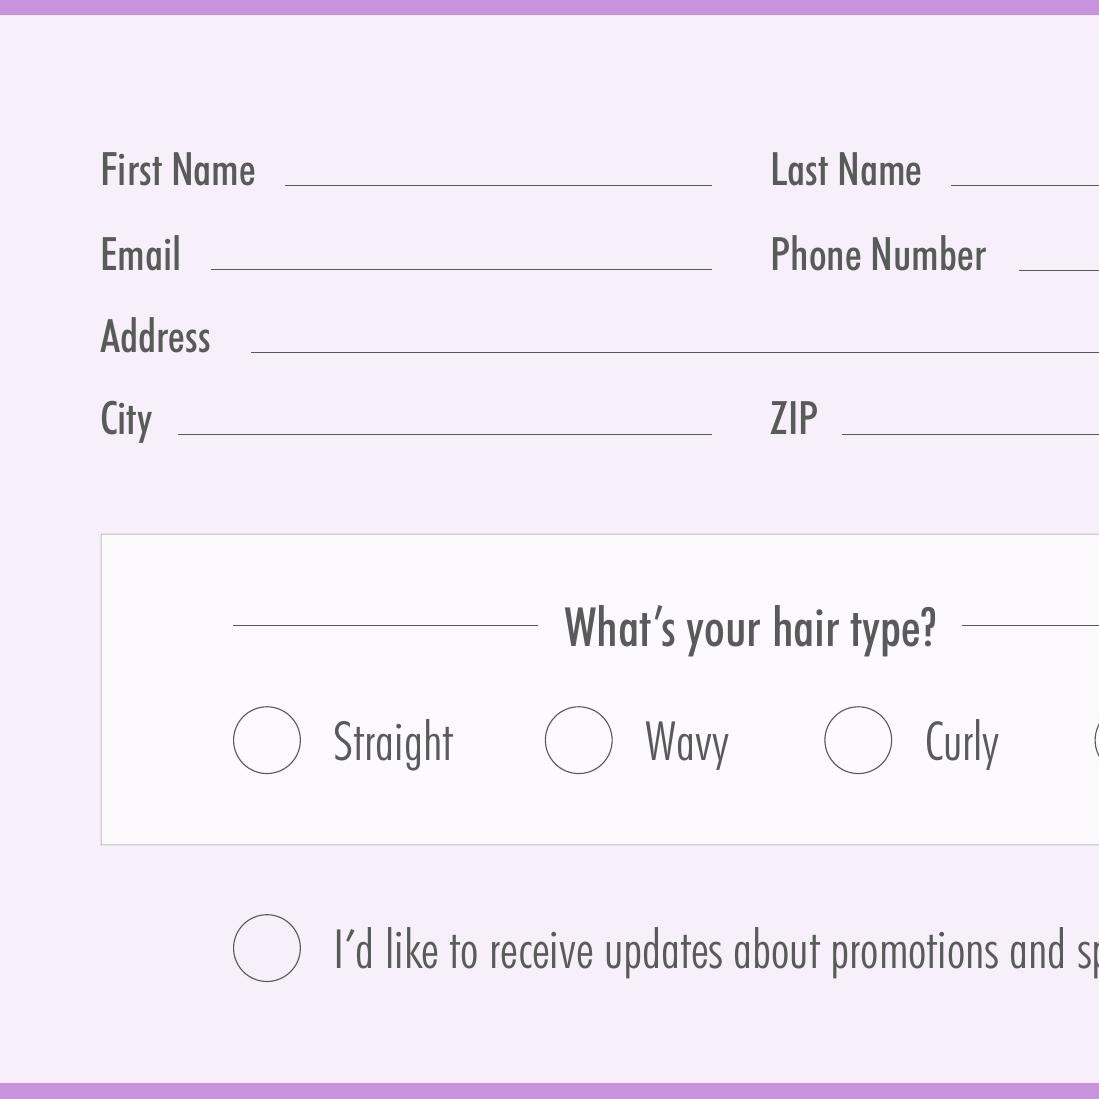Click into the ZIP field
The height and width of the screenshot is (1099, 1099).
(x=970, y=430)
